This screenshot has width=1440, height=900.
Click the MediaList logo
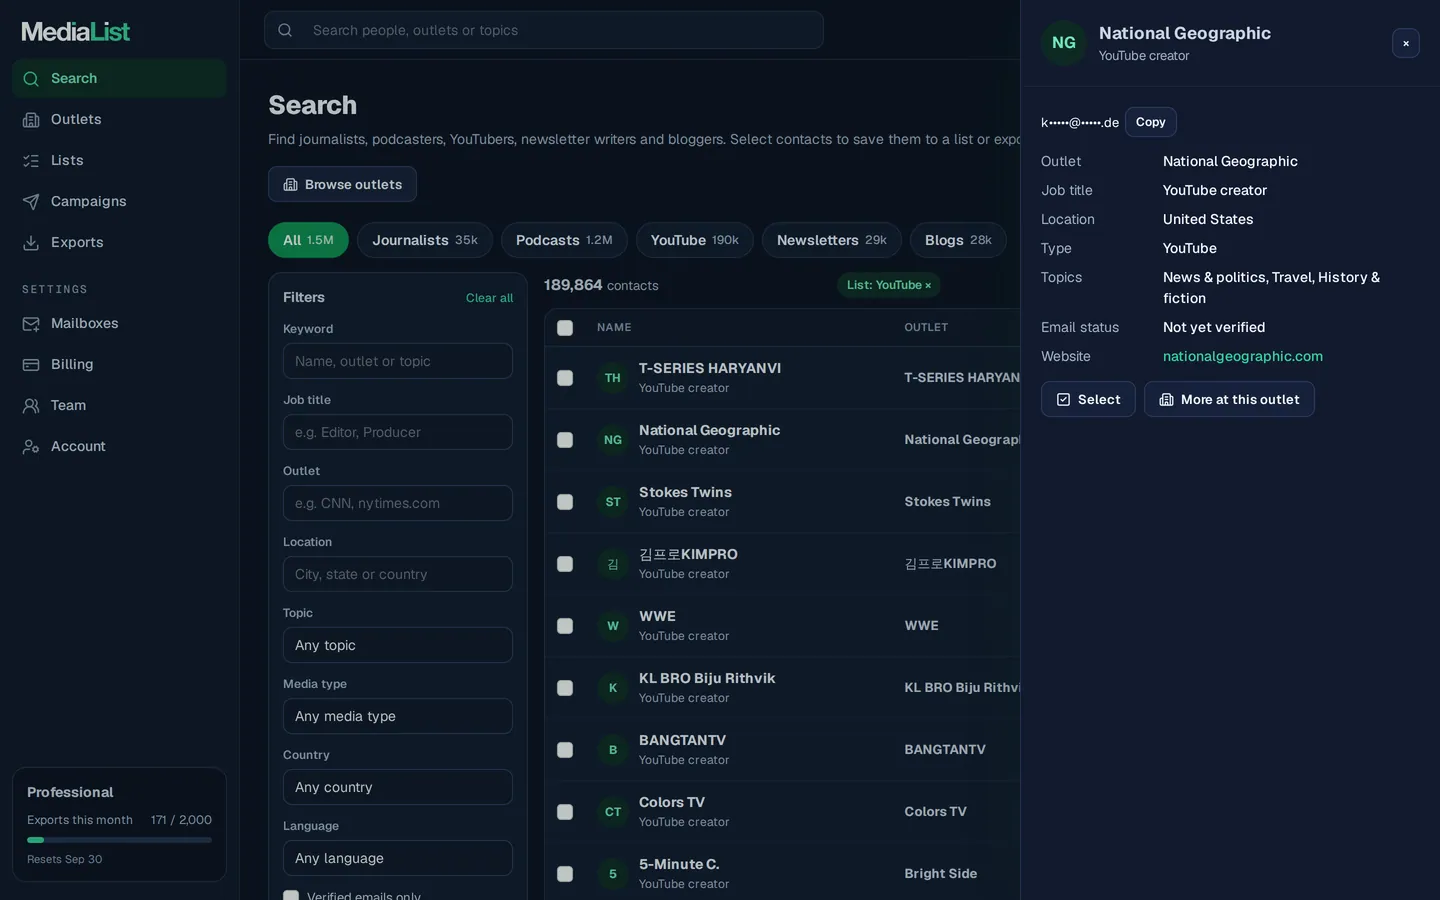coord(76,32)
